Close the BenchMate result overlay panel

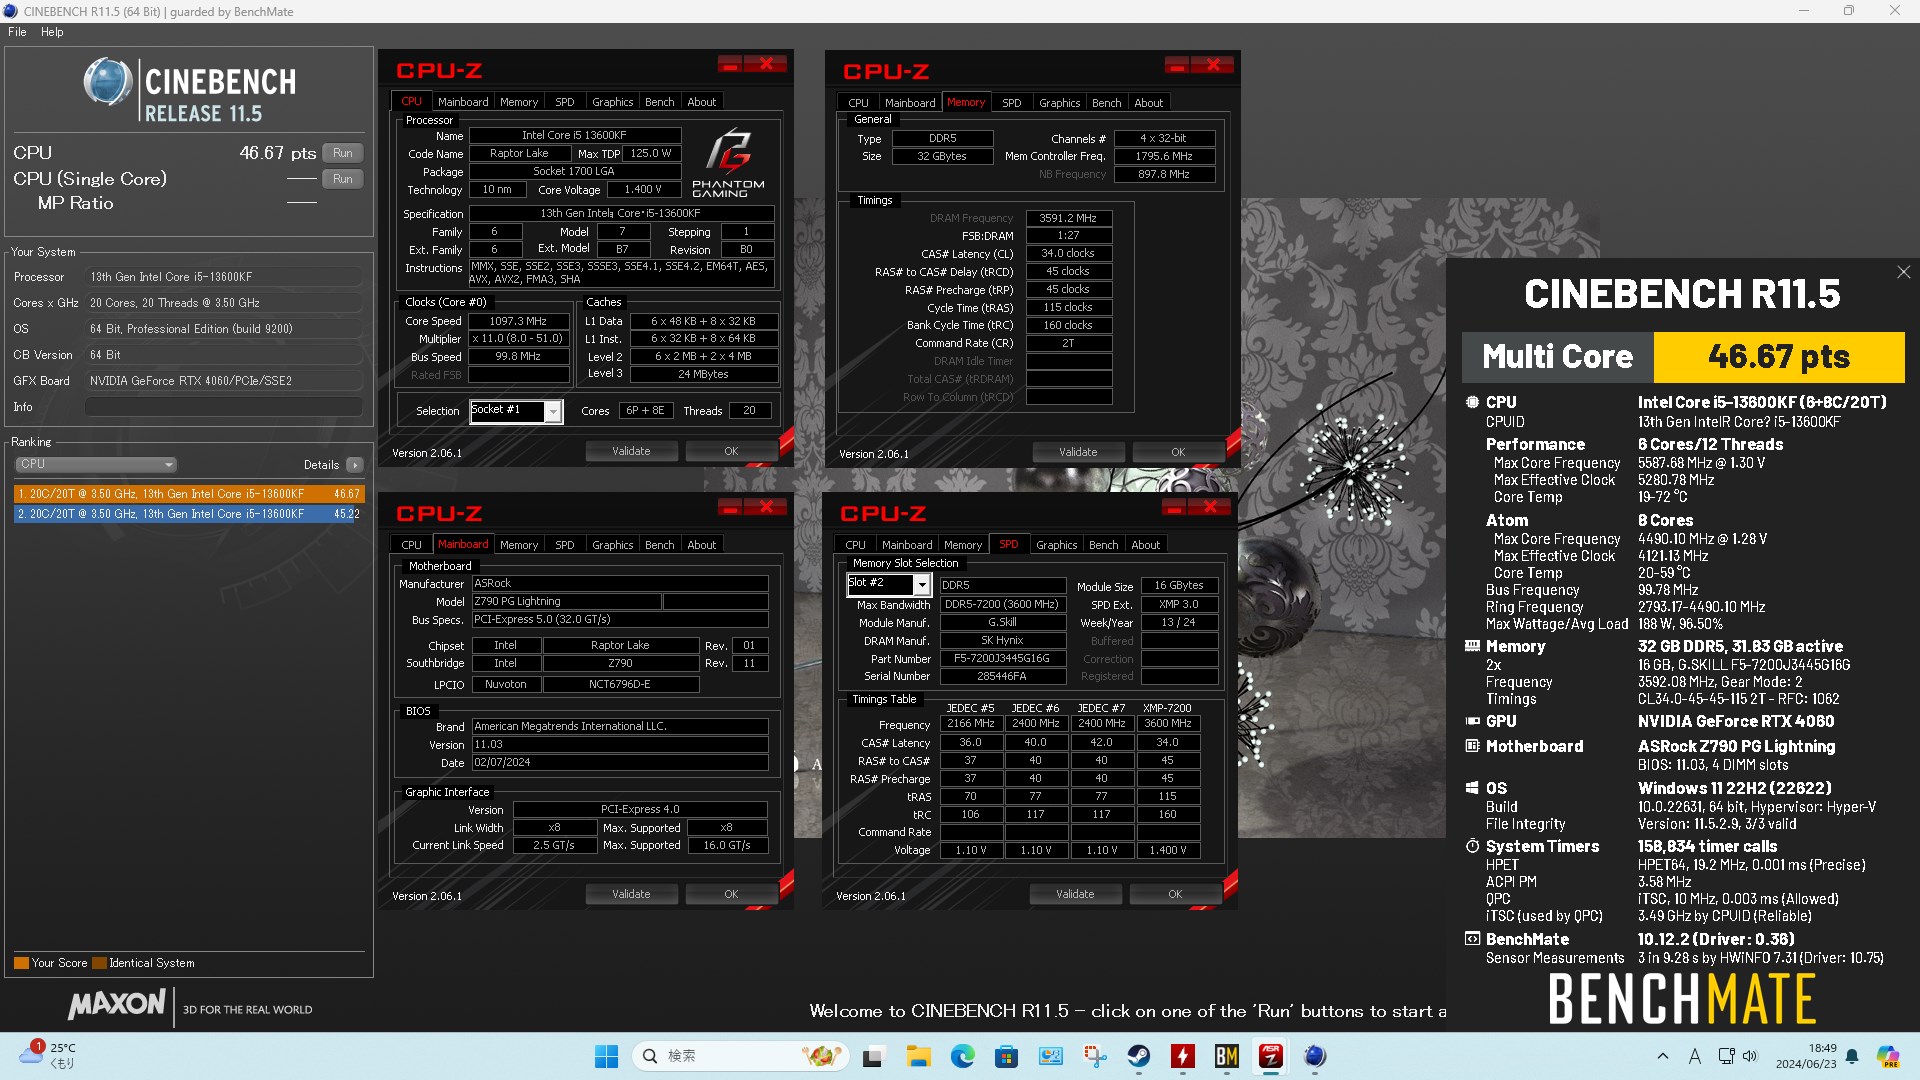click(x=1904, y=272)
